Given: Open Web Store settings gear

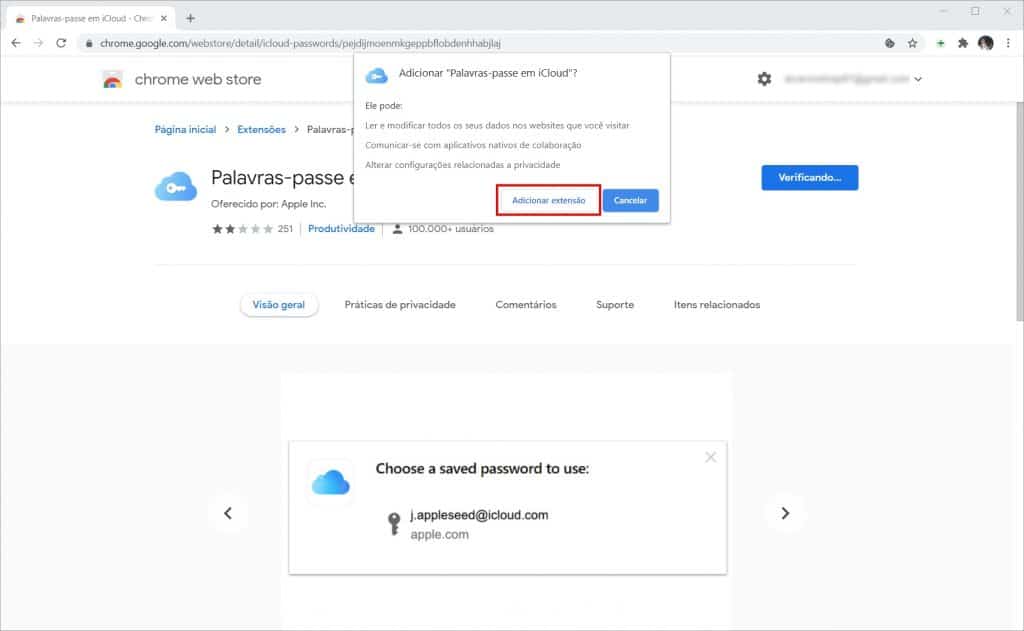Looking at the screenshot, I should tap(764, 79).
